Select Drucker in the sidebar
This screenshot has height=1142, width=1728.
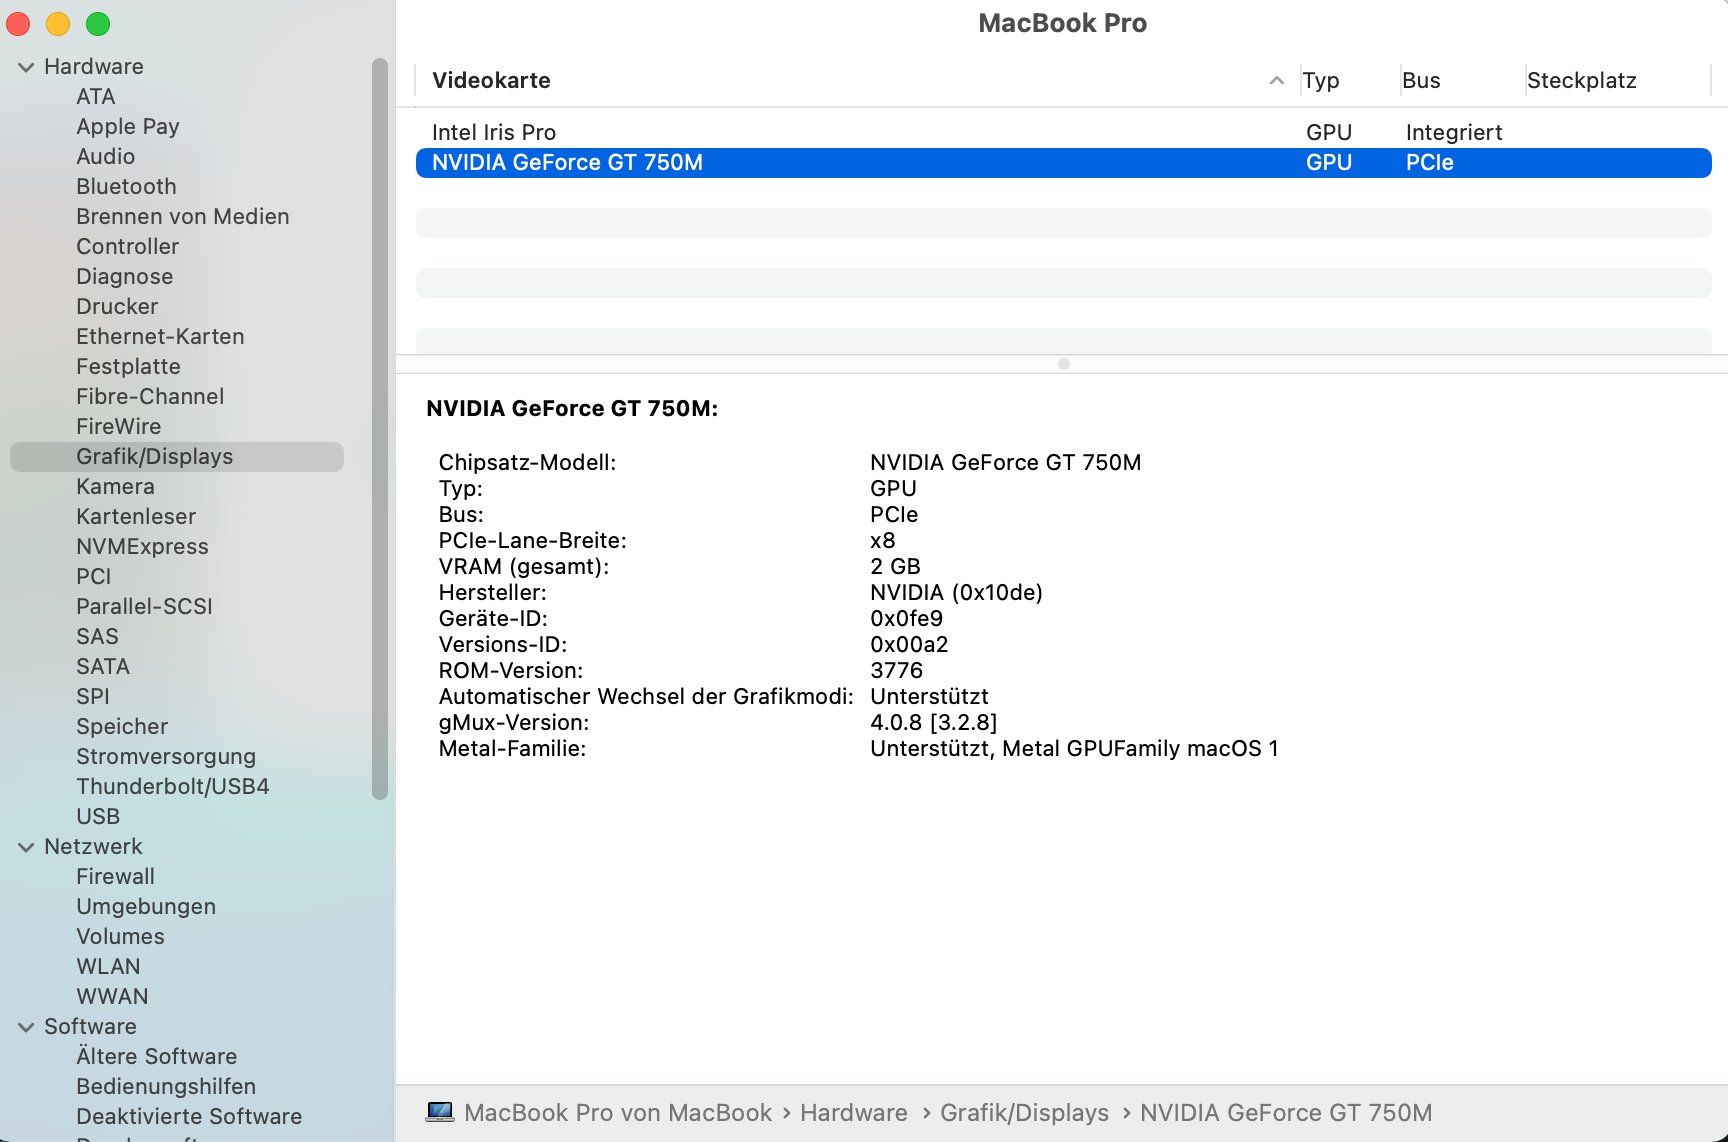[x=117, y=306]
